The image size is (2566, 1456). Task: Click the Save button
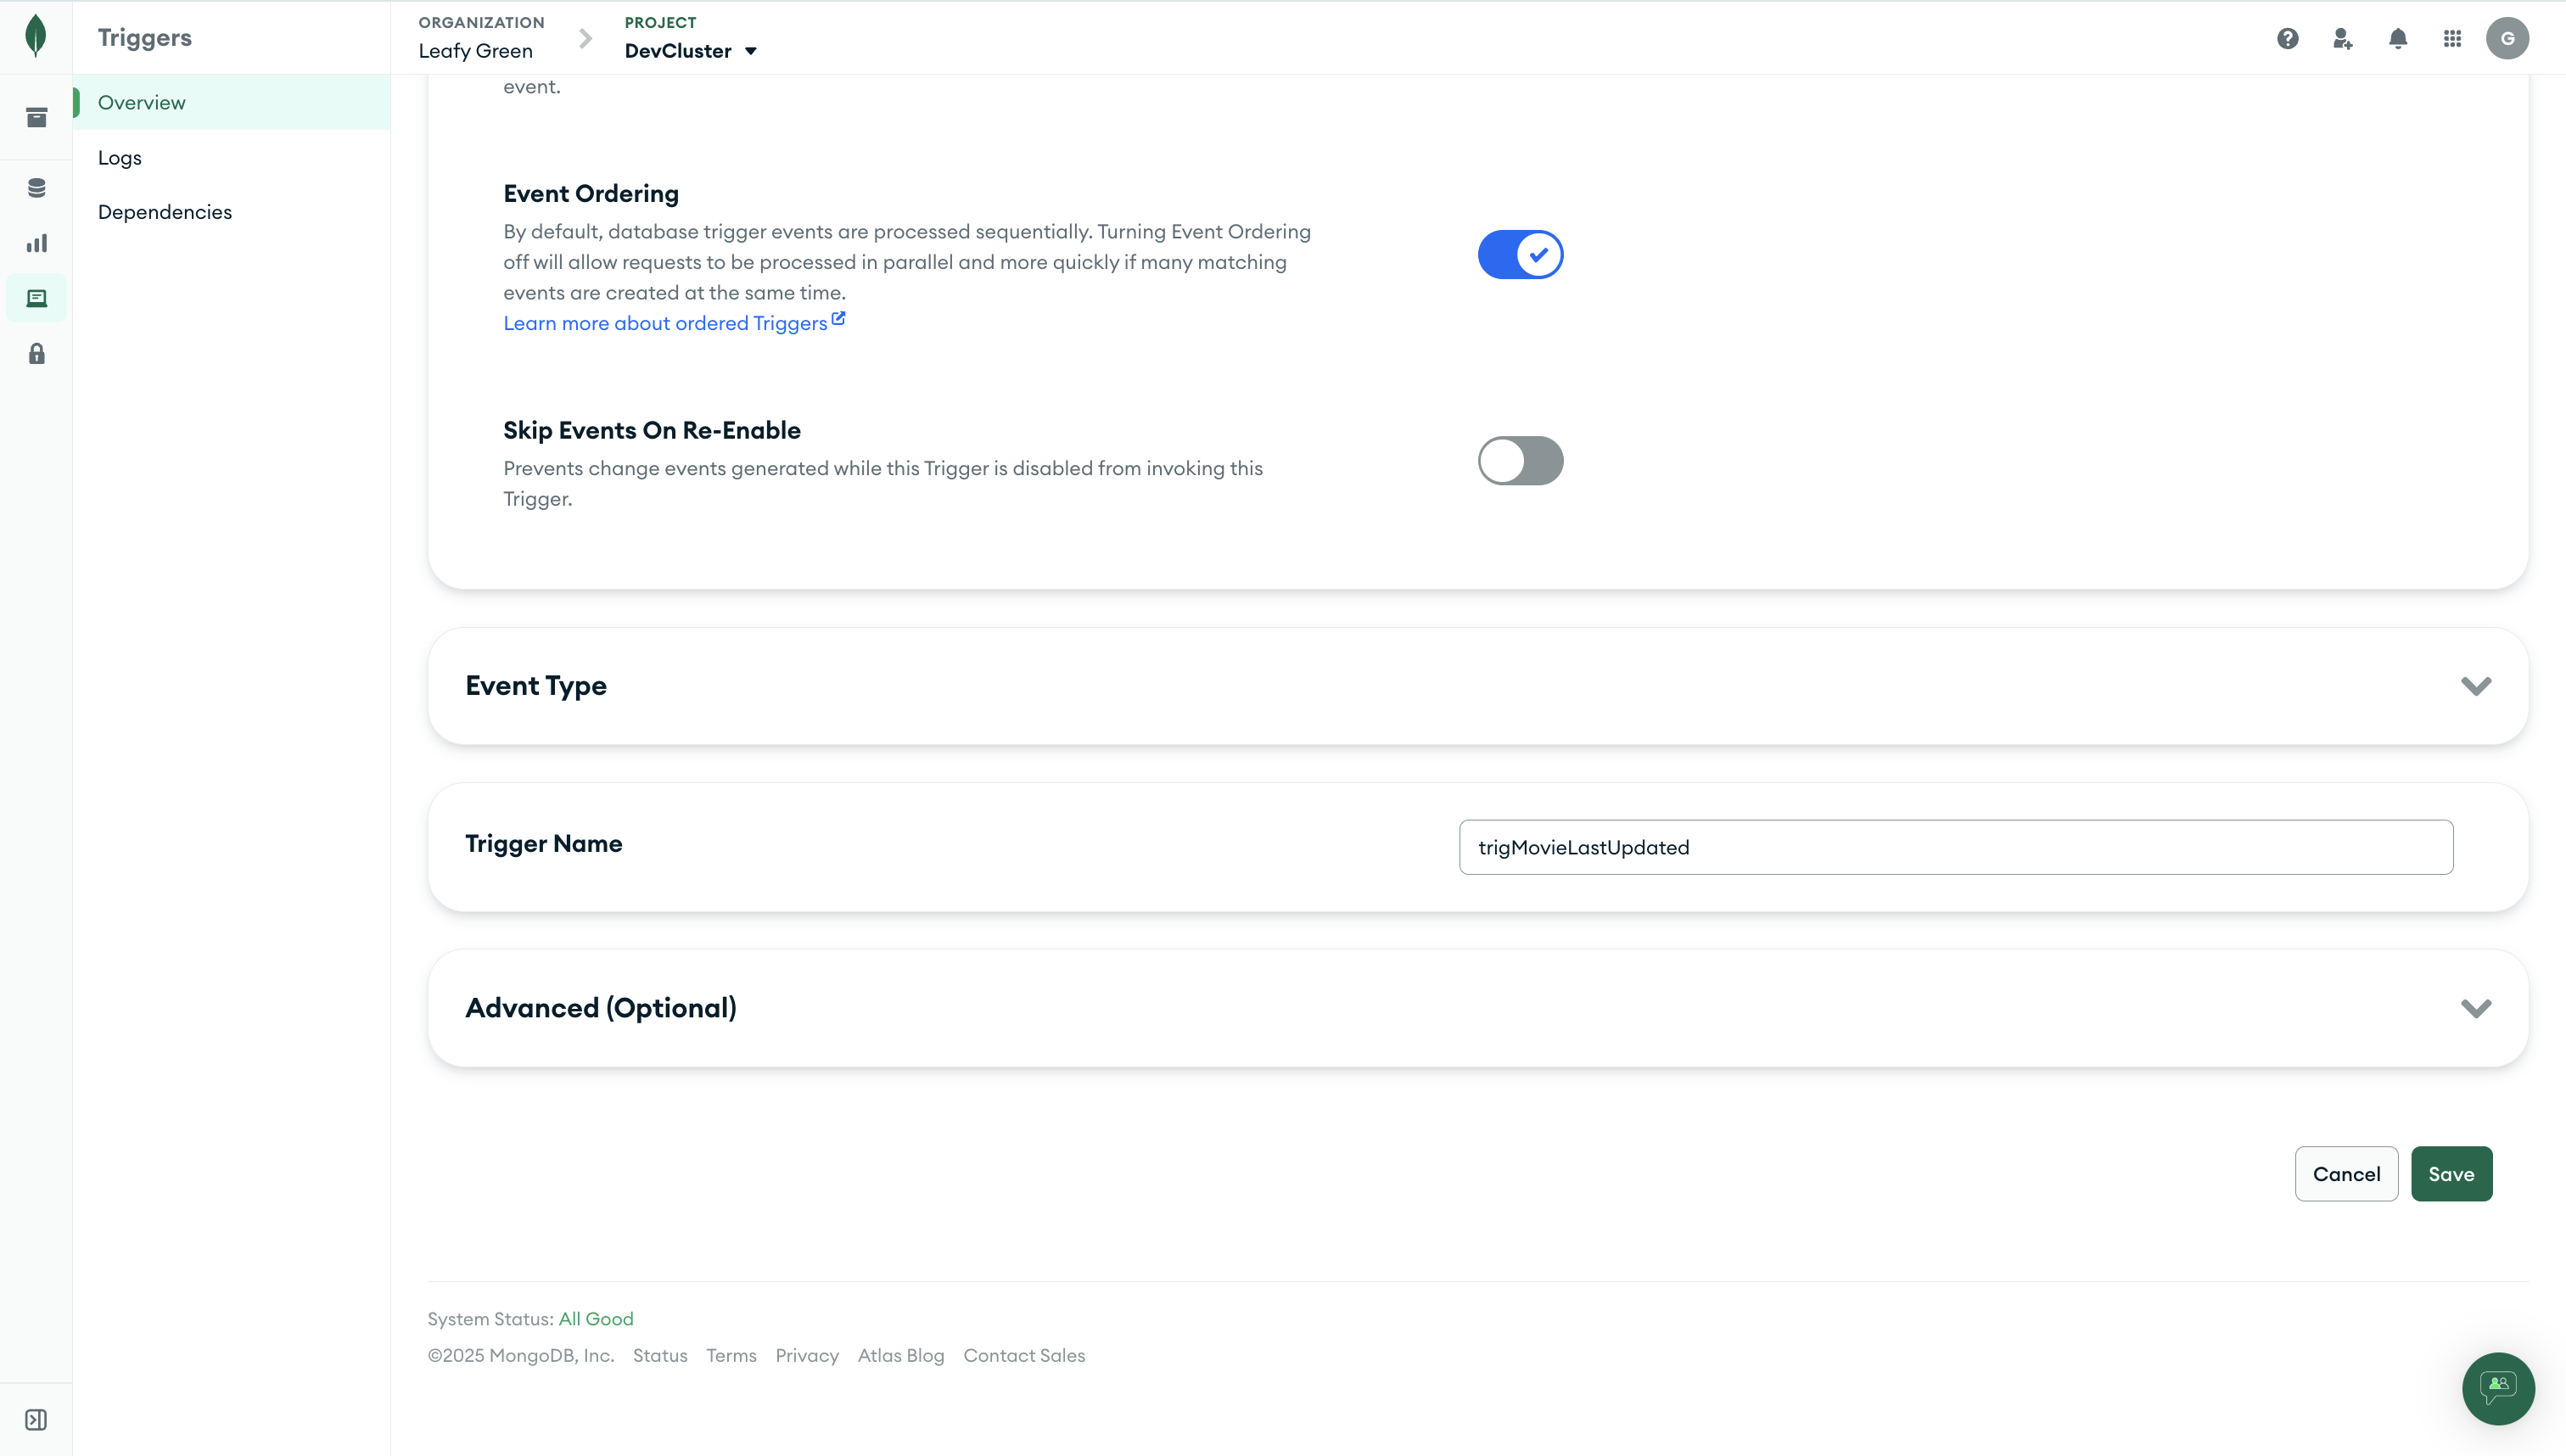click(2451, 1173)
